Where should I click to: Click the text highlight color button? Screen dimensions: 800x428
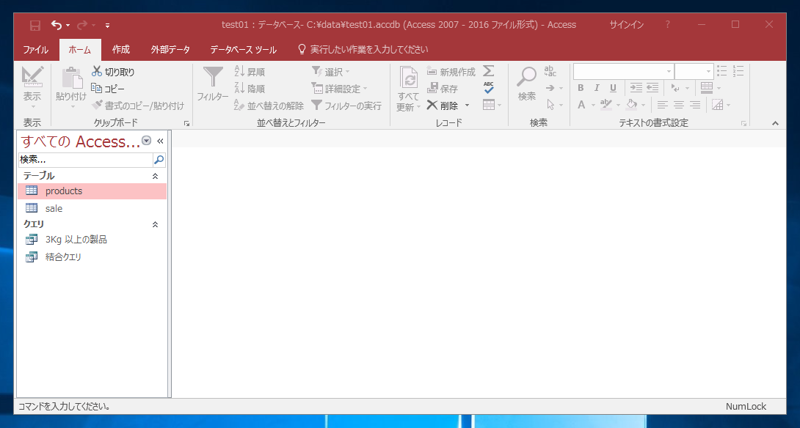(606, 105)
